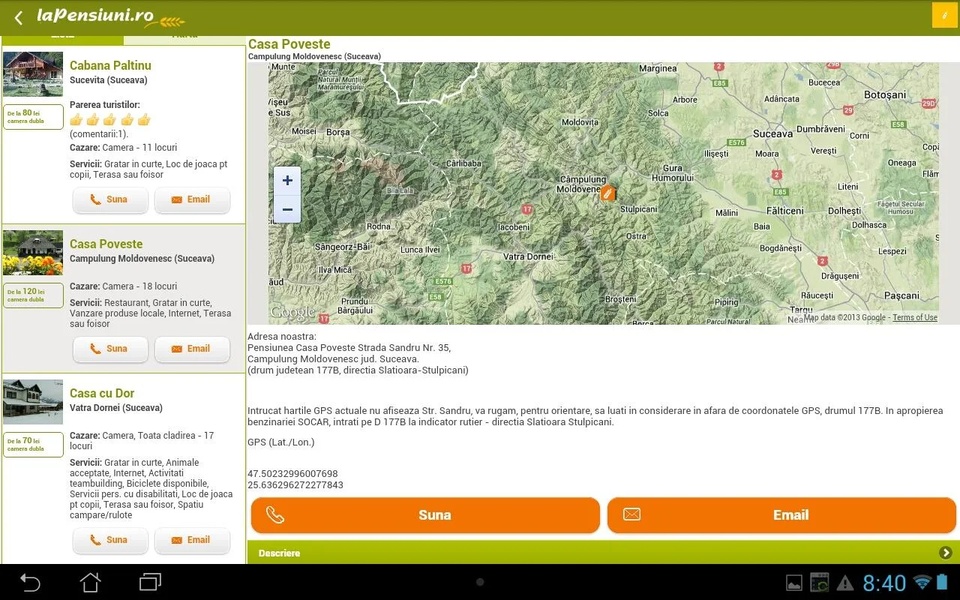
Task: Tap the Android back navigation button
Action: tap(29, 582)
